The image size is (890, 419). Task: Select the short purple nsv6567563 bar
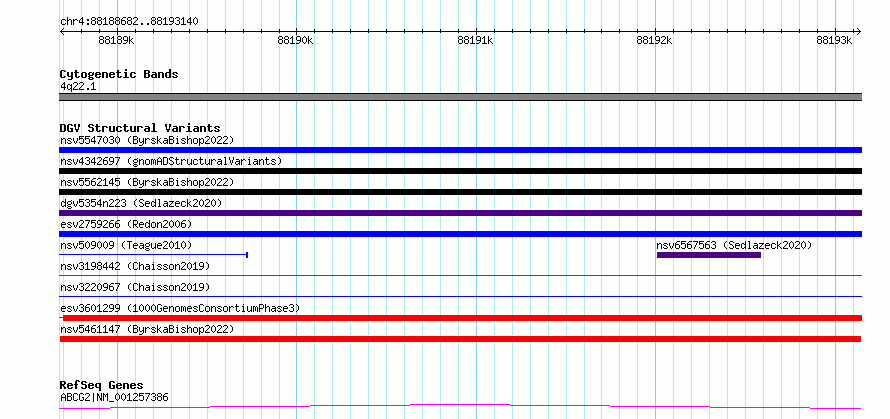tap(709, 255)
